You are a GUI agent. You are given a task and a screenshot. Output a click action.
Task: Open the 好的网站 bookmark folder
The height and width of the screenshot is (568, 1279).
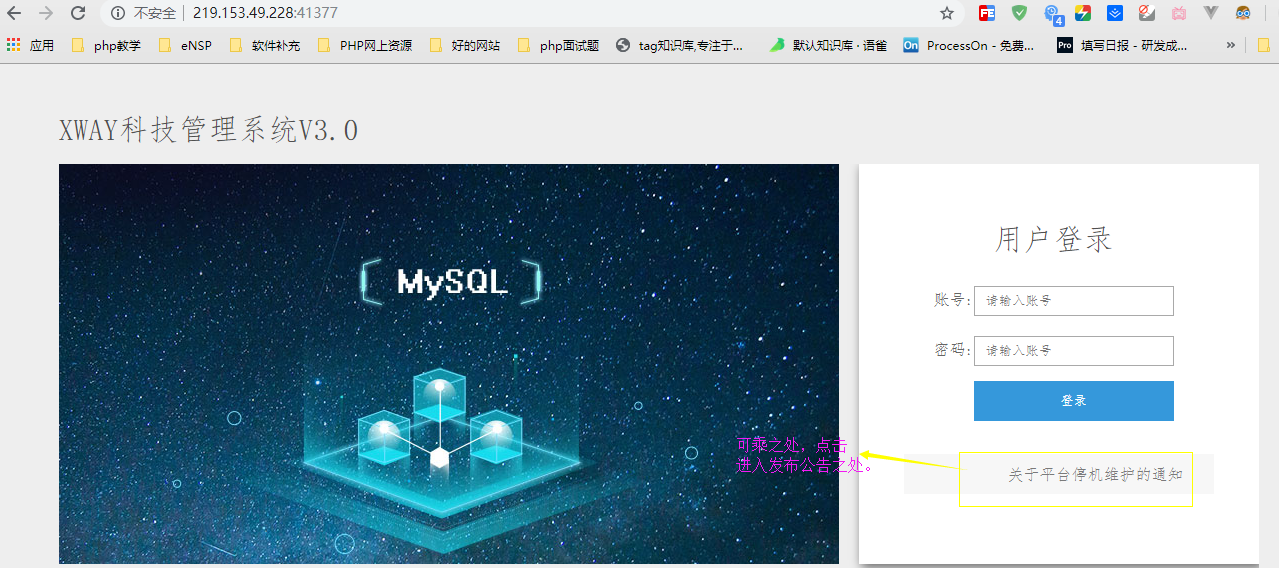click(464, 45)
